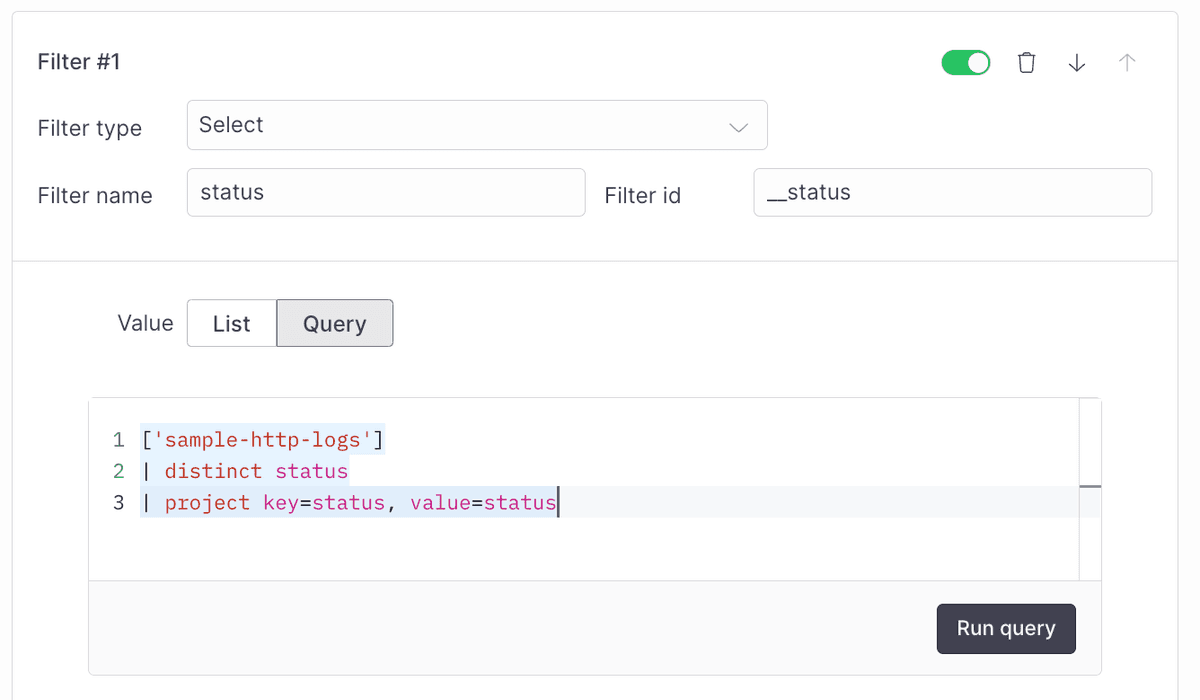Click the trash can beside the toggle
The width and height of the screenshot is (1200, 700).
(1026, 62)
